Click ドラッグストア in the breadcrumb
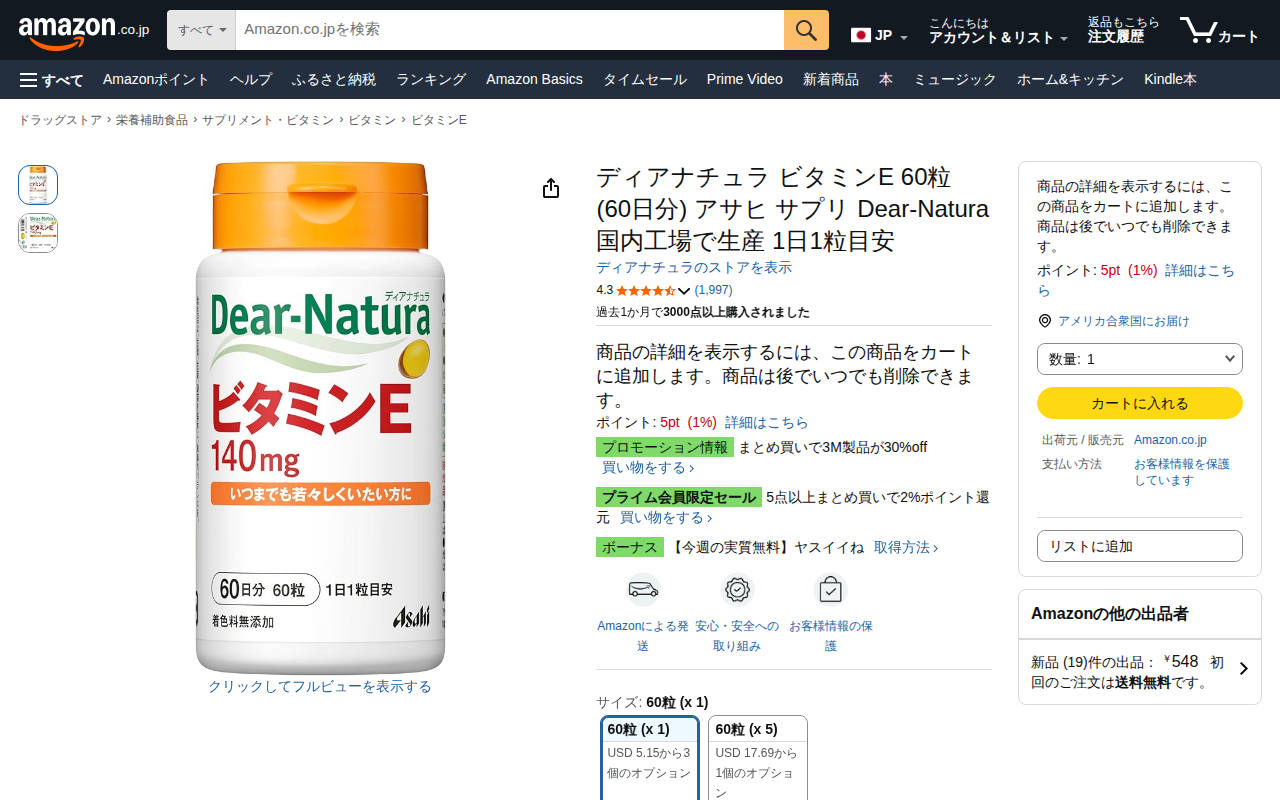1280x800 pixels. (x=60, y=120)
